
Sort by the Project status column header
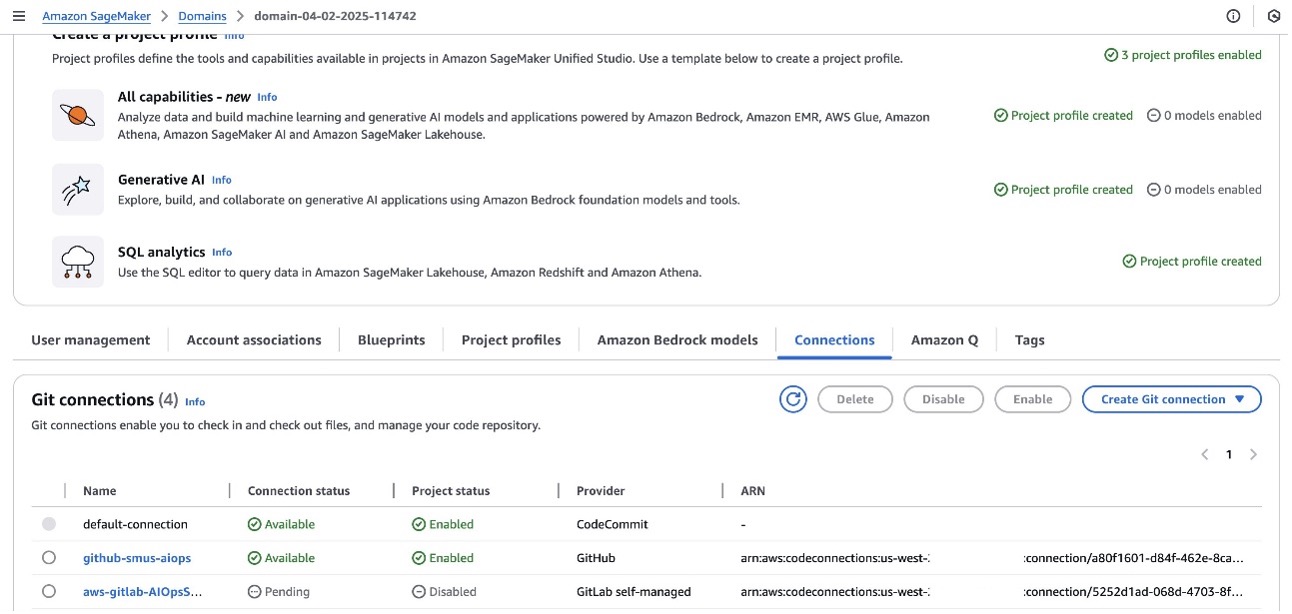pos(451,491)
